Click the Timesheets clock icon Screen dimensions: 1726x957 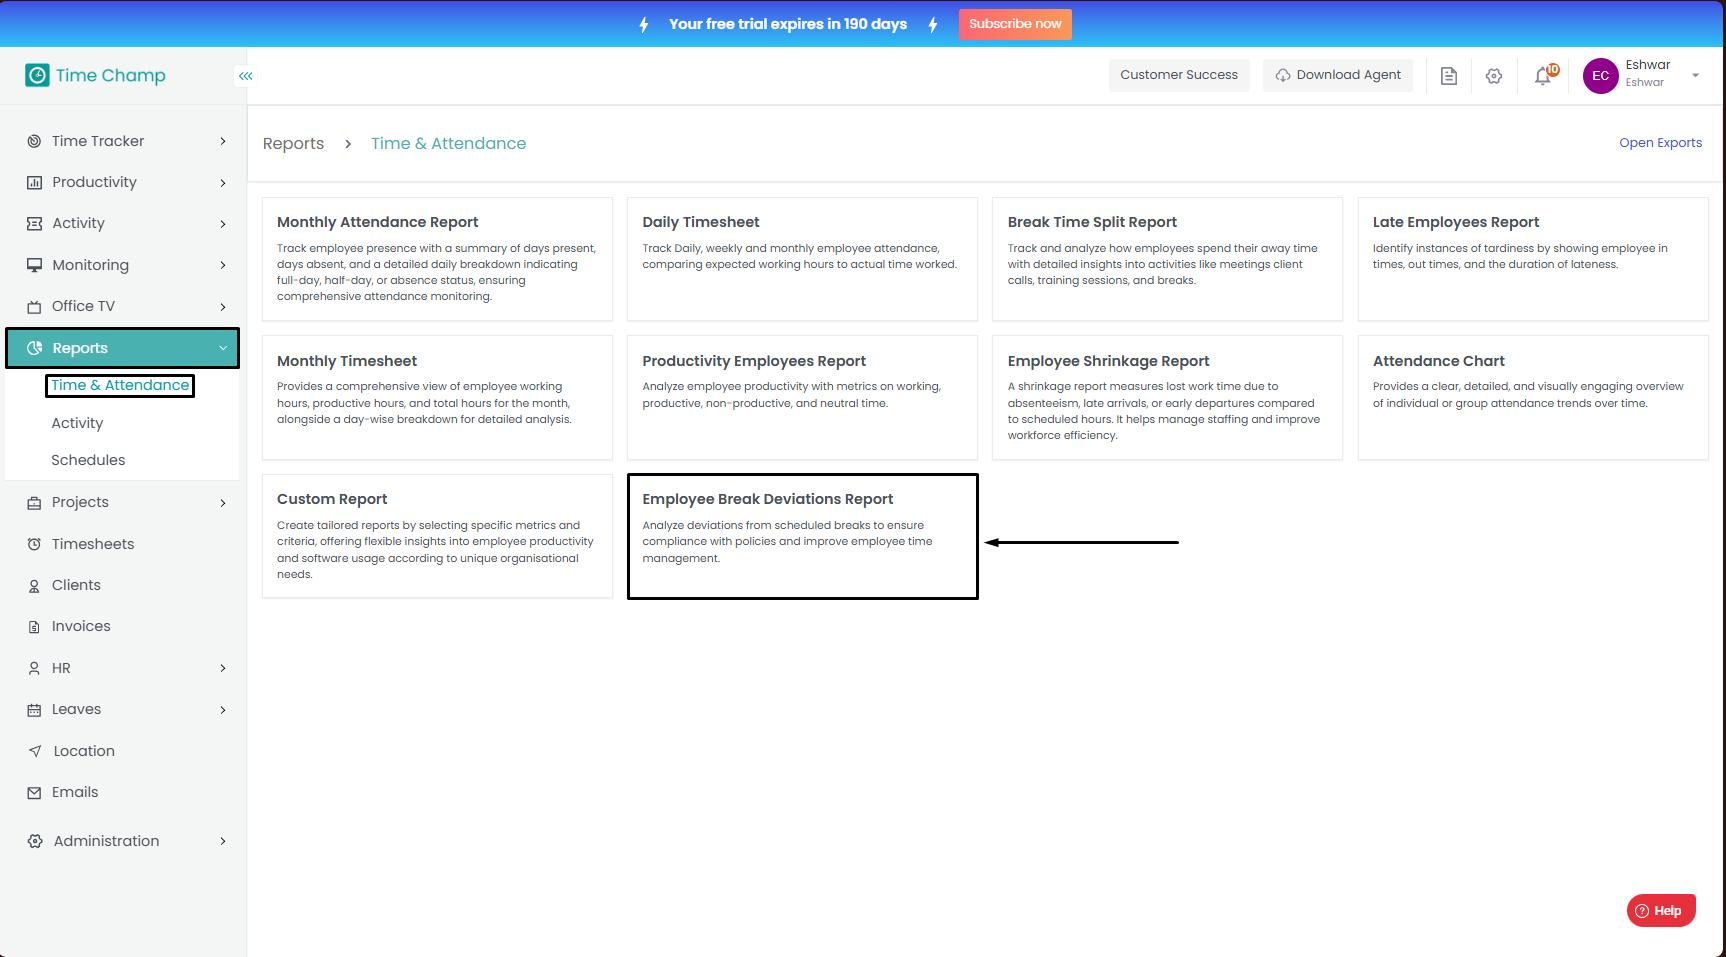tap(34, 544)
